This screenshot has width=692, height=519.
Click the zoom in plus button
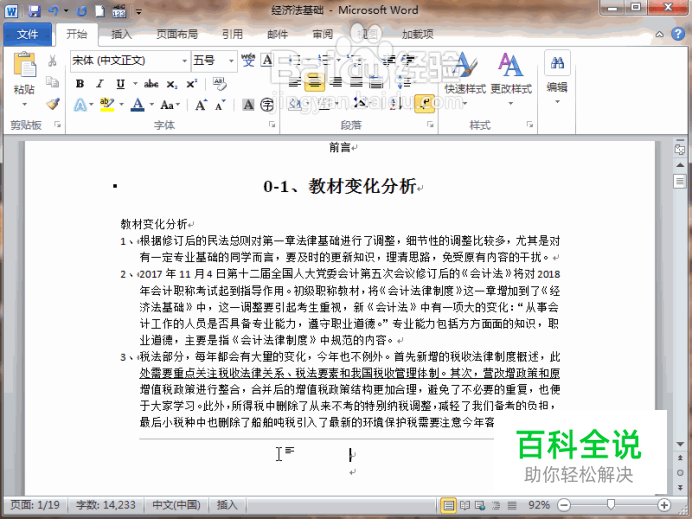664,505
